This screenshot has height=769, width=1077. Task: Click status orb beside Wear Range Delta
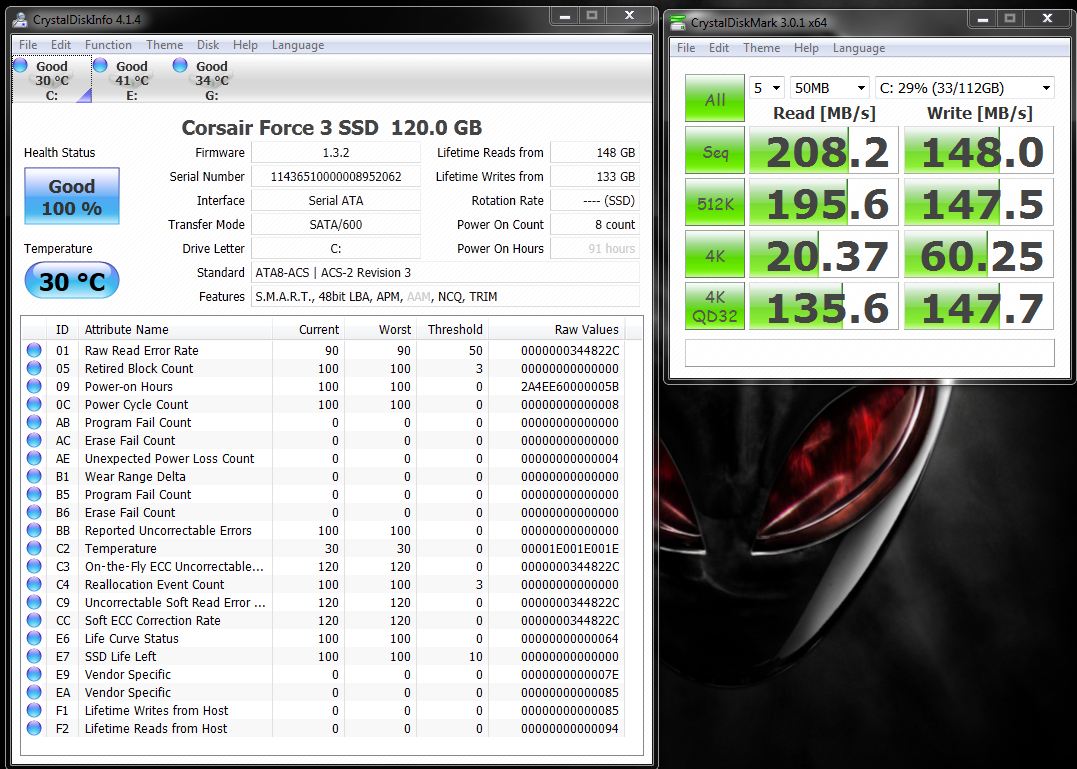[34, 477]
